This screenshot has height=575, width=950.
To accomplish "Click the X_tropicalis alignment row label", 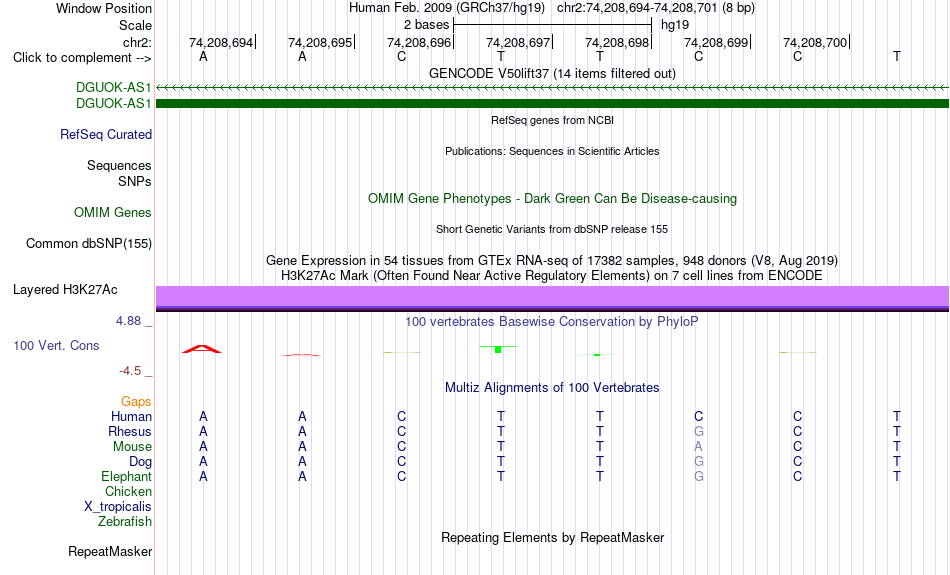I will 118,507.
